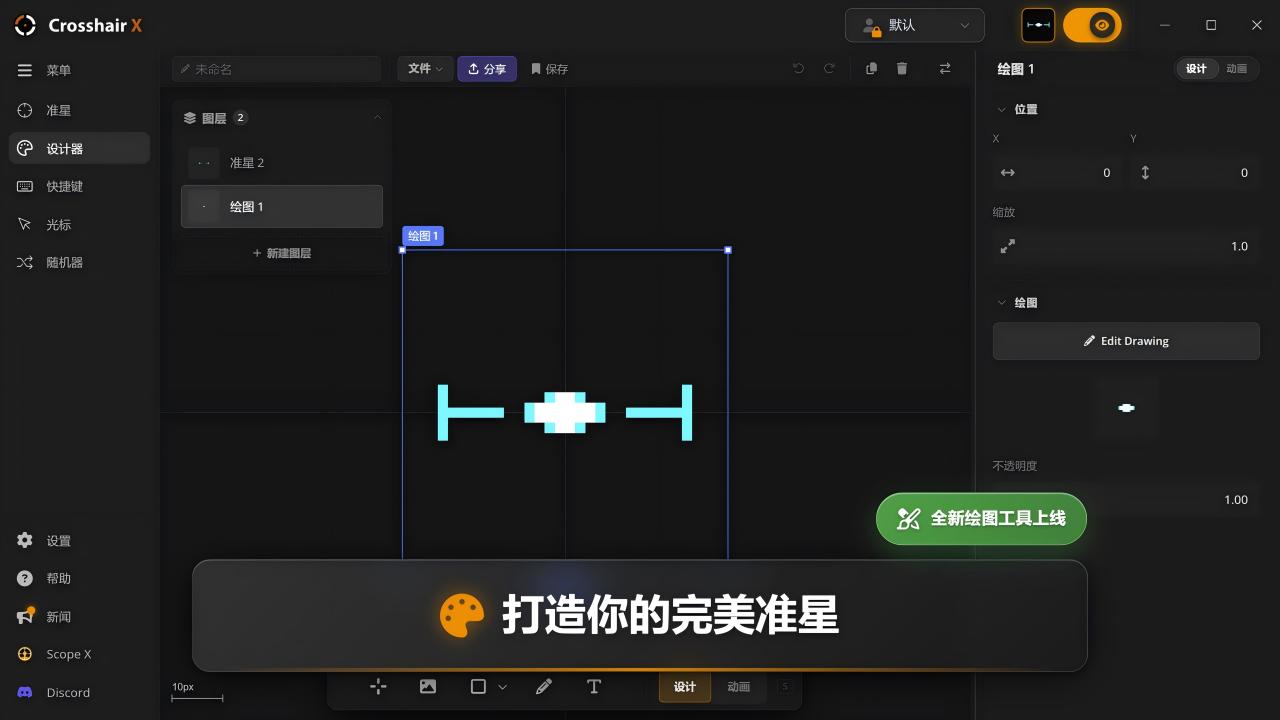Click the 缩放 scale value field

(x=1126, y=246)
